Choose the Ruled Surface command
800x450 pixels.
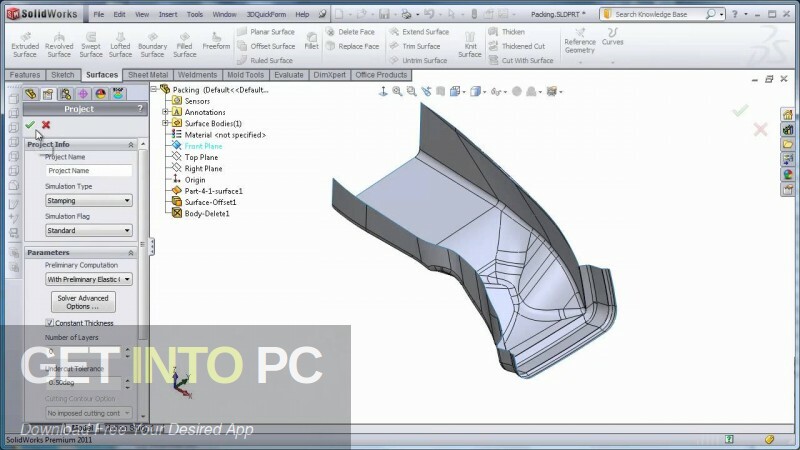pos(265,60)
